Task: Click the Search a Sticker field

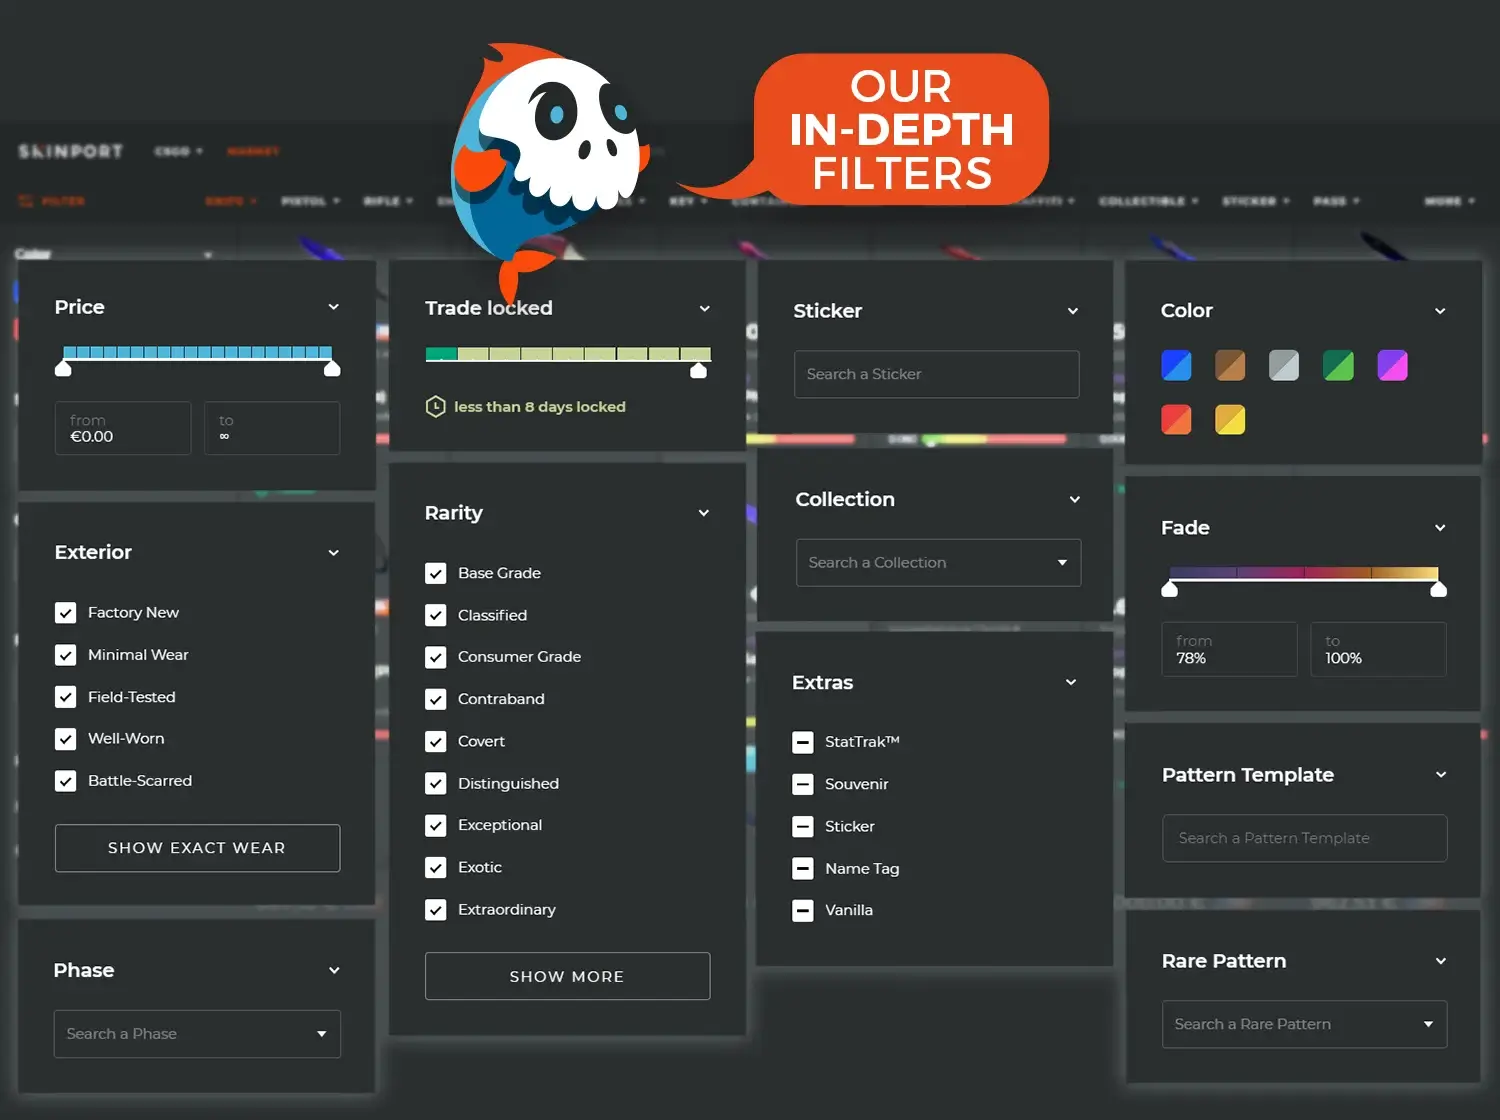Action: [x=936, y=374]
